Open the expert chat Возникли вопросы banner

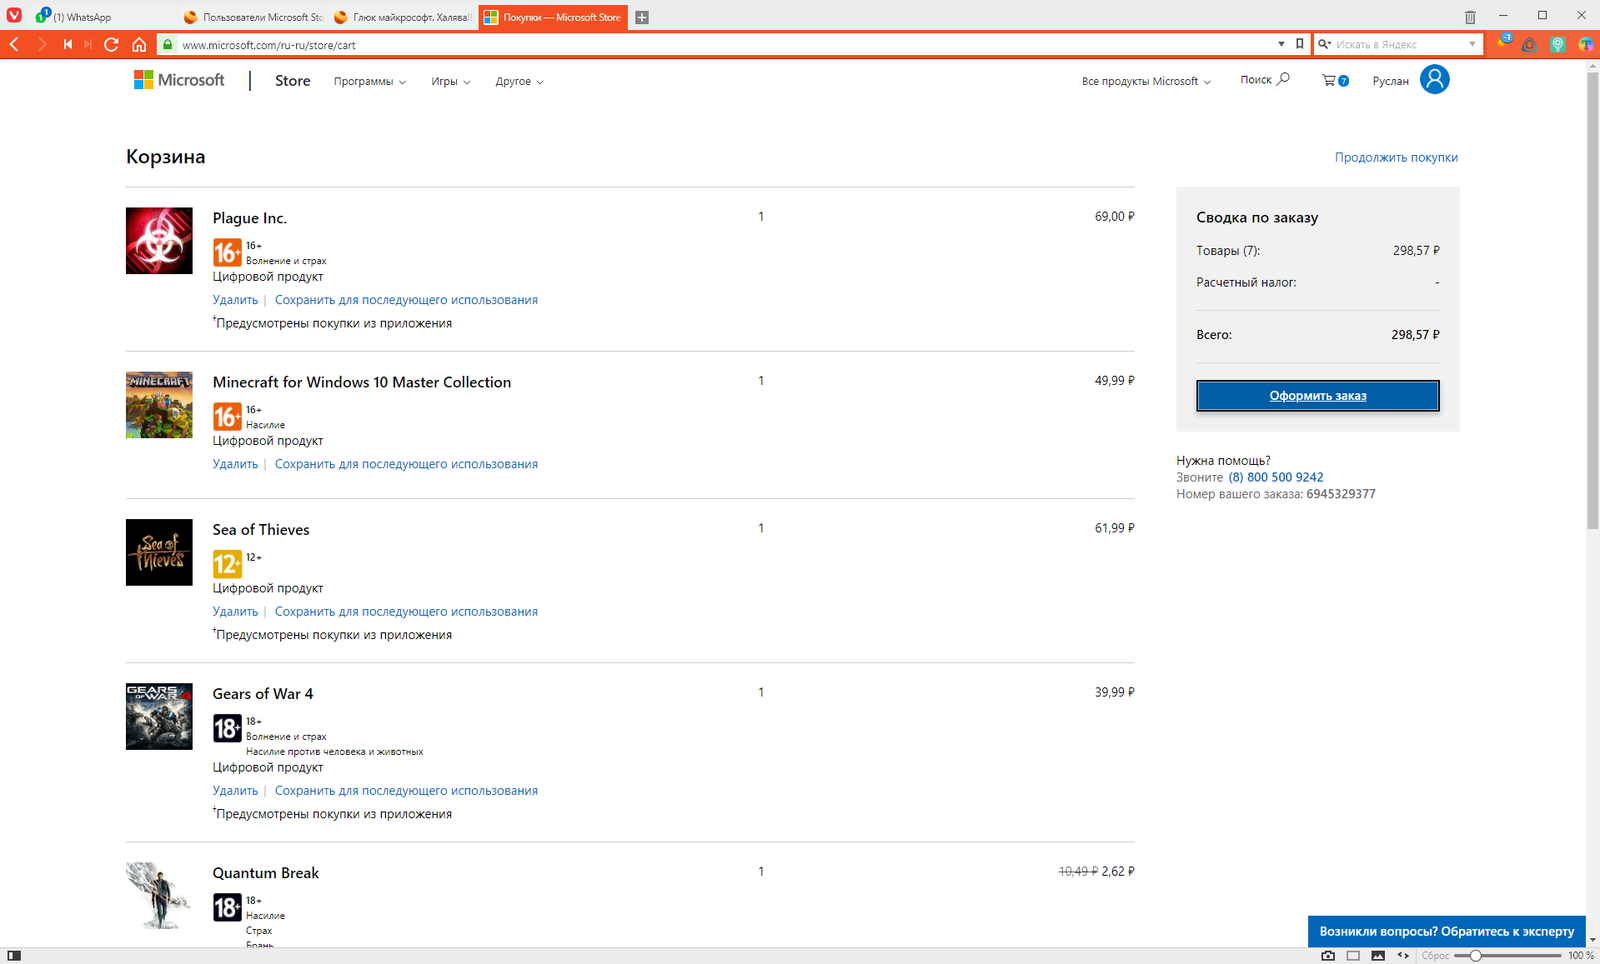pos(1446,931)
